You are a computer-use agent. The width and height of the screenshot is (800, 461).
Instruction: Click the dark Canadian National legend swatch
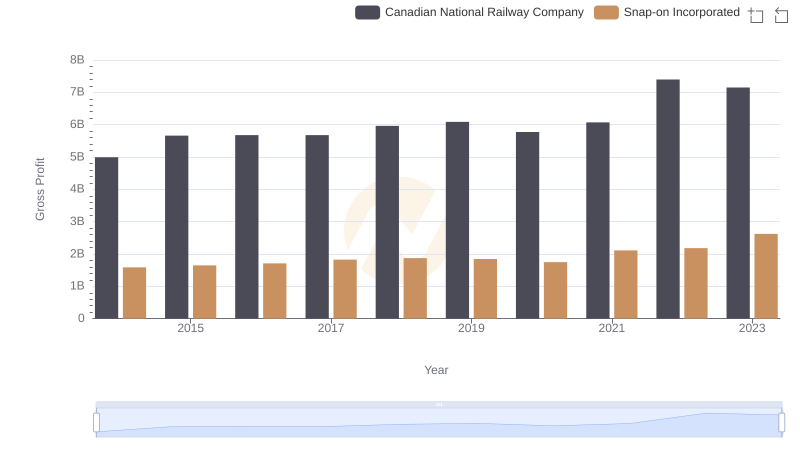point(367,12)
